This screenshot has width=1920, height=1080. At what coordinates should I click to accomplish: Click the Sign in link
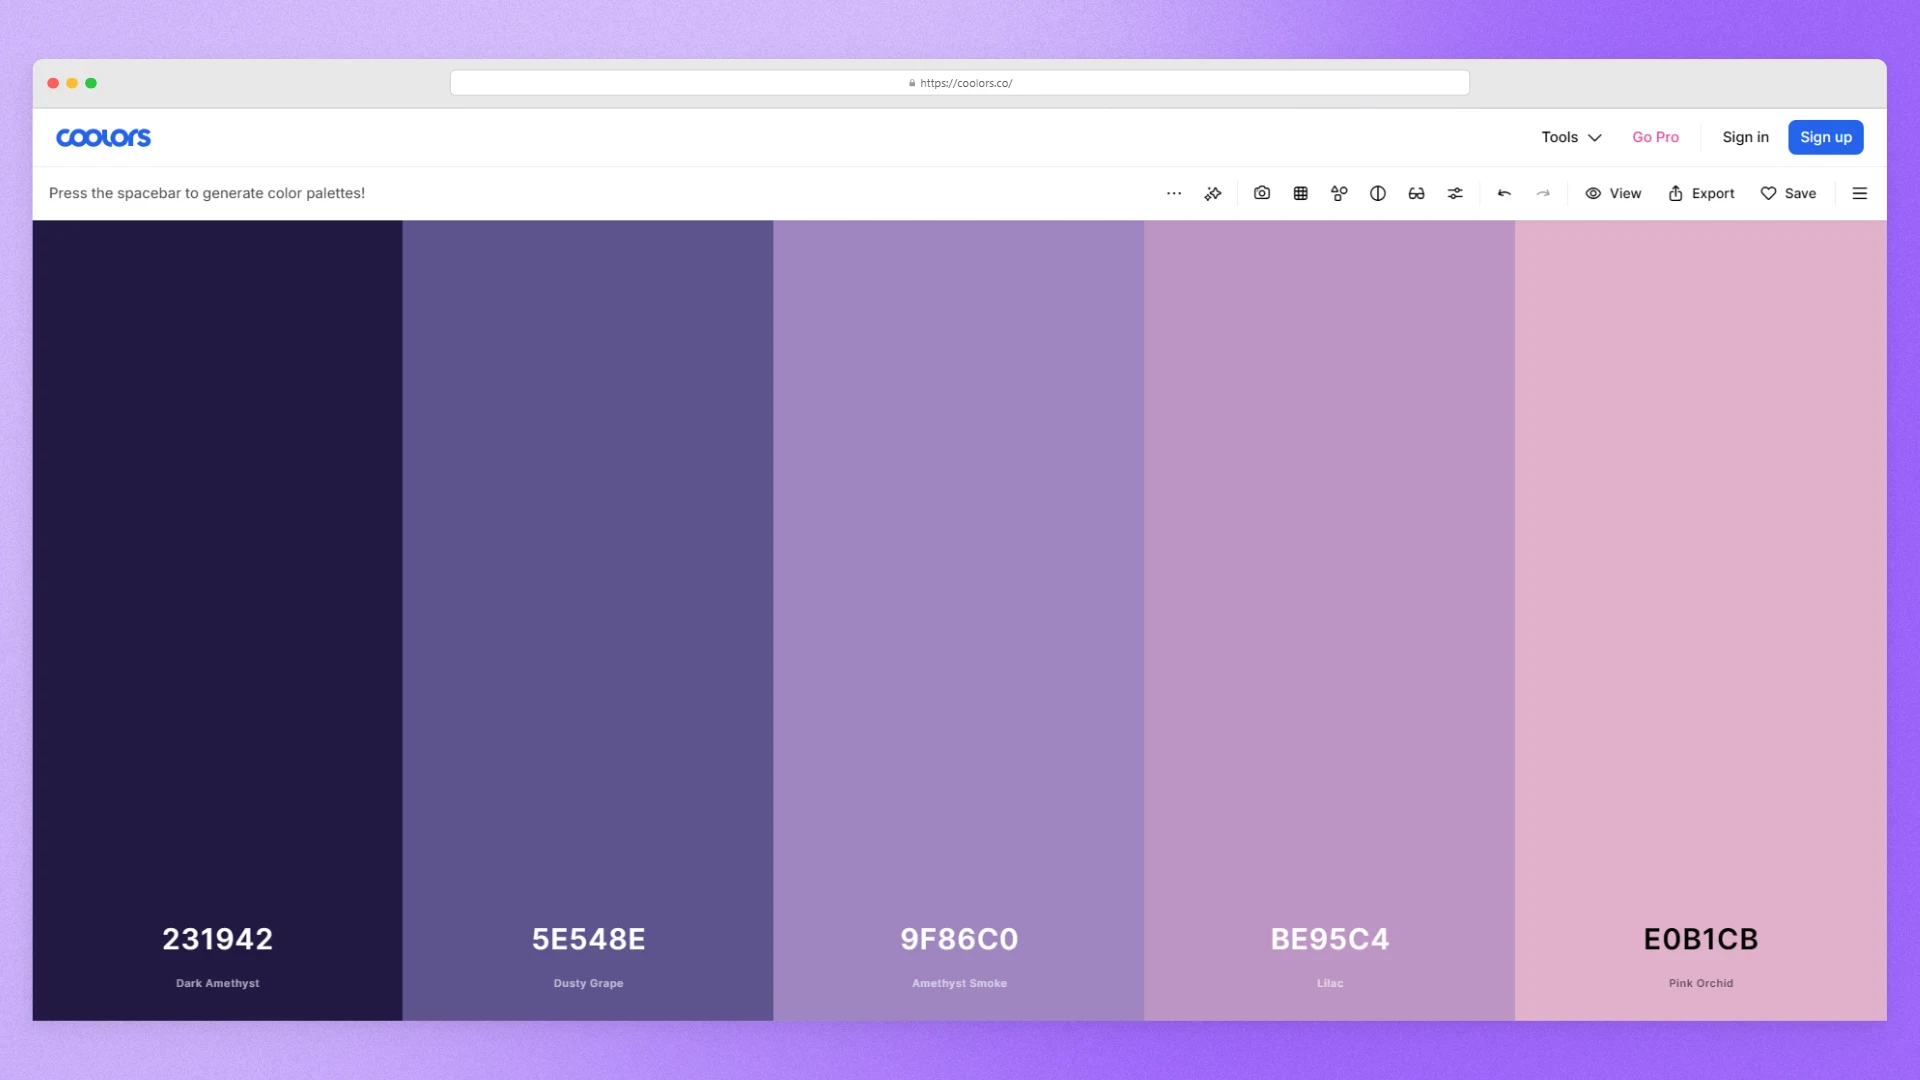(1745, 137)
